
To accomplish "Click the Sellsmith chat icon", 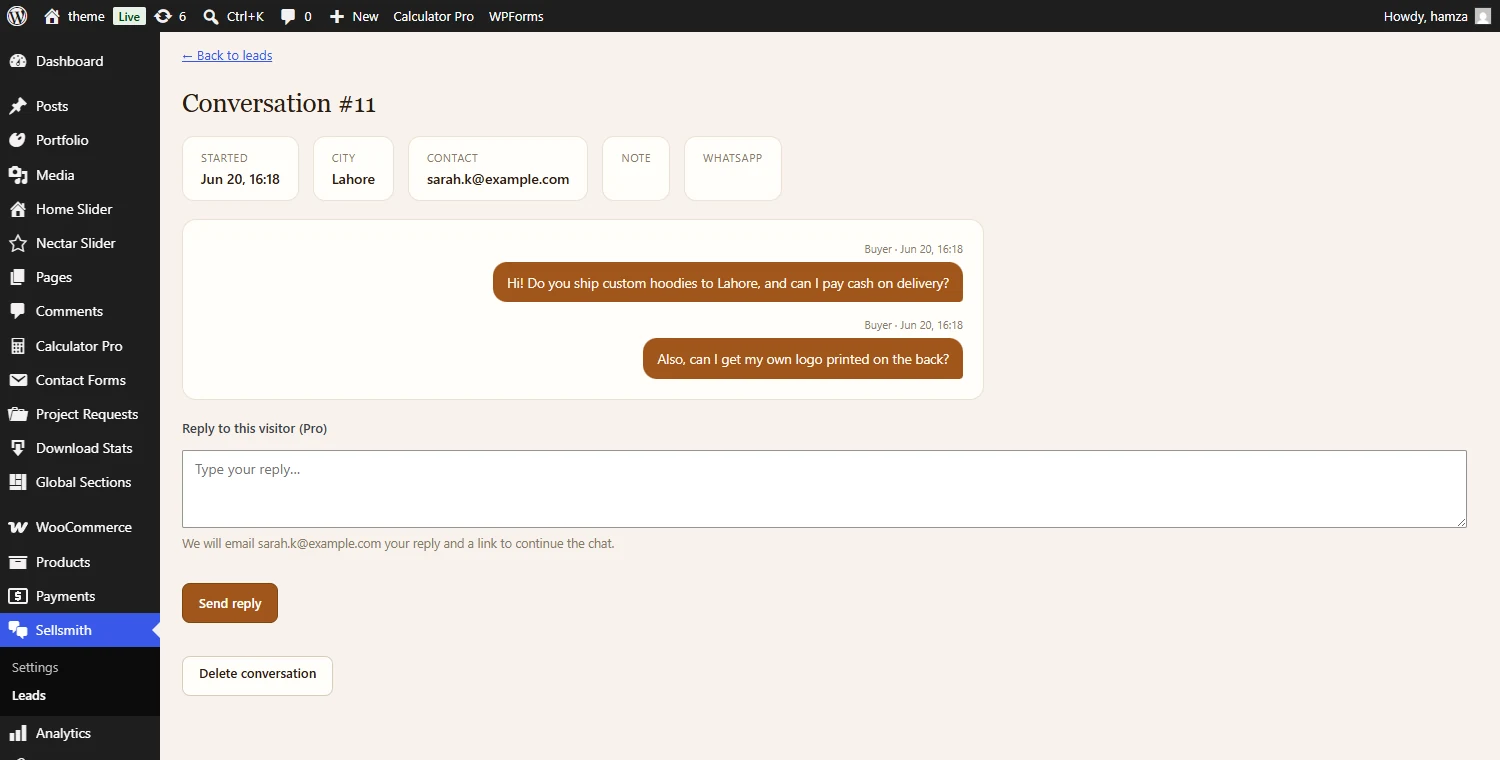I will 18,630.
